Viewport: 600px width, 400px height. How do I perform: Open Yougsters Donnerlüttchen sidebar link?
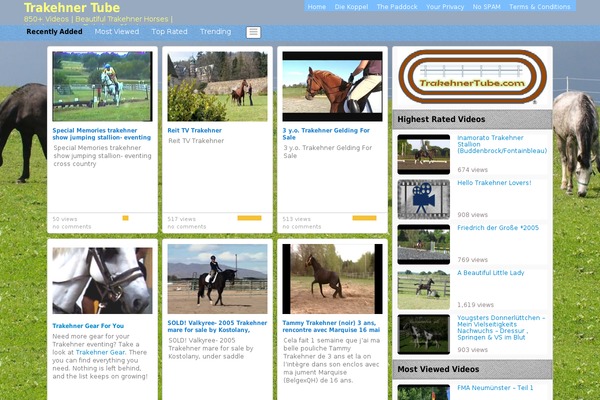[x=501, y=328]
